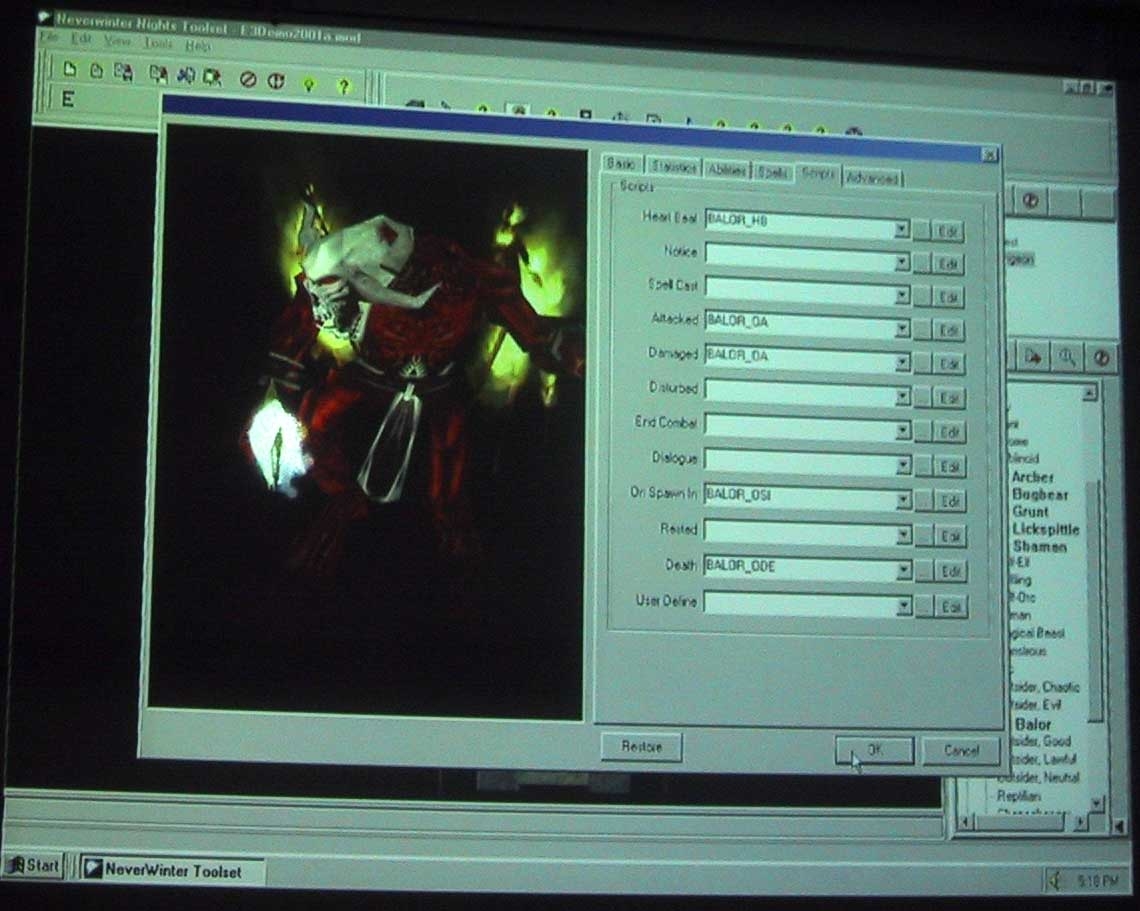Click the green lightbulb toolbar icon
1140x911 pixels.
[308, 84]
